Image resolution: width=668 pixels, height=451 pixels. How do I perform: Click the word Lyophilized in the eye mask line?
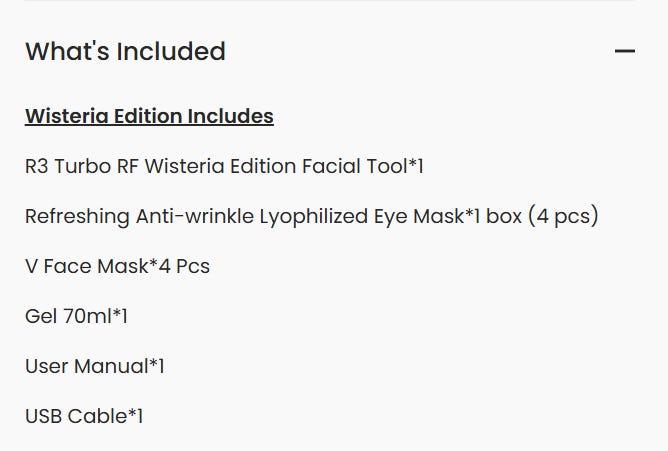(x=314, y=216)
